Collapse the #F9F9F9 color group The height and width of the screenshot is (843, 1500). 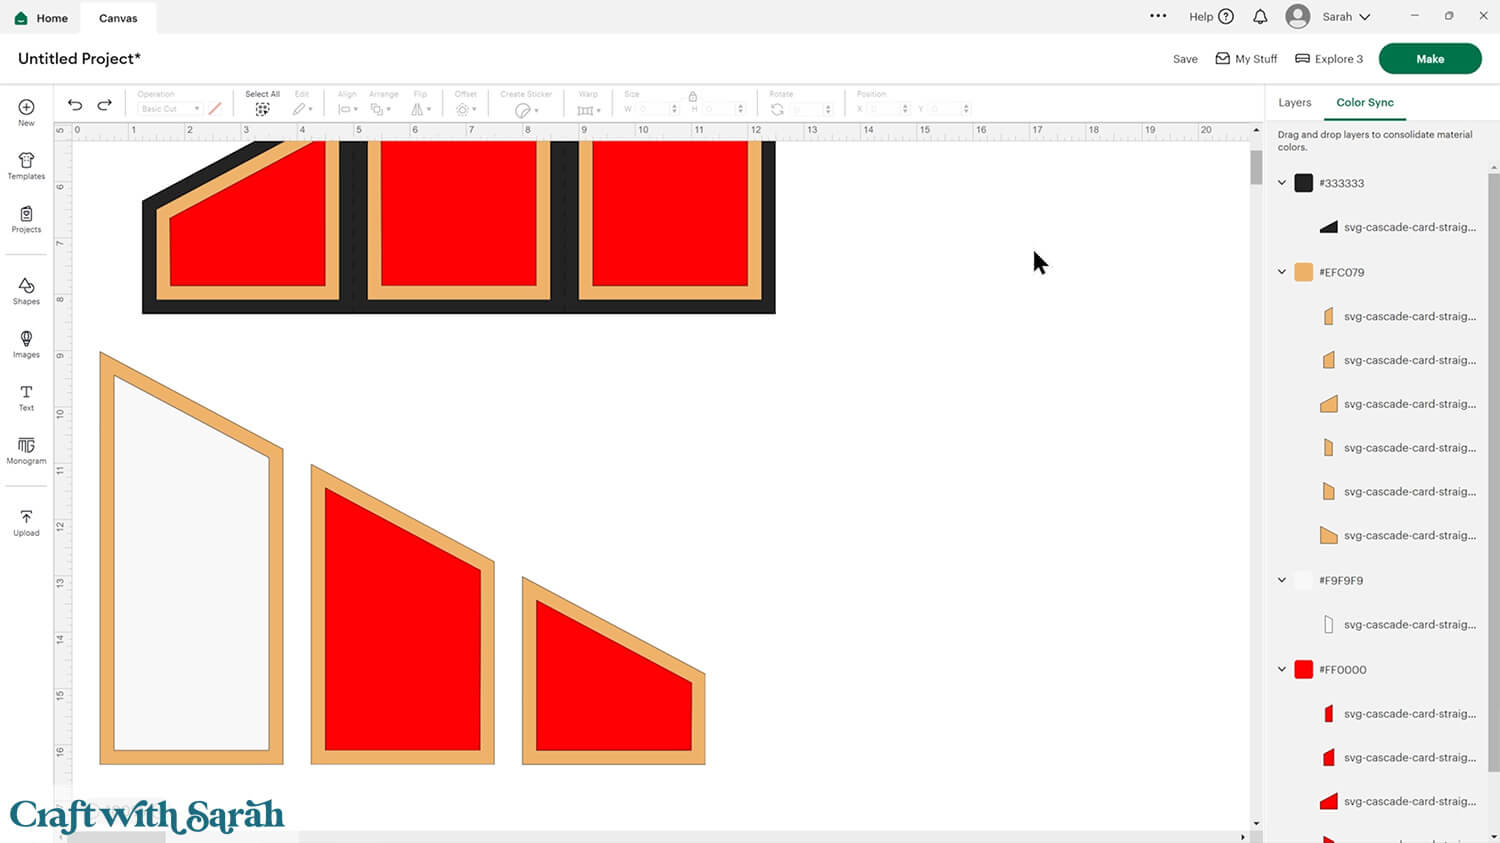click(1282, 580)
